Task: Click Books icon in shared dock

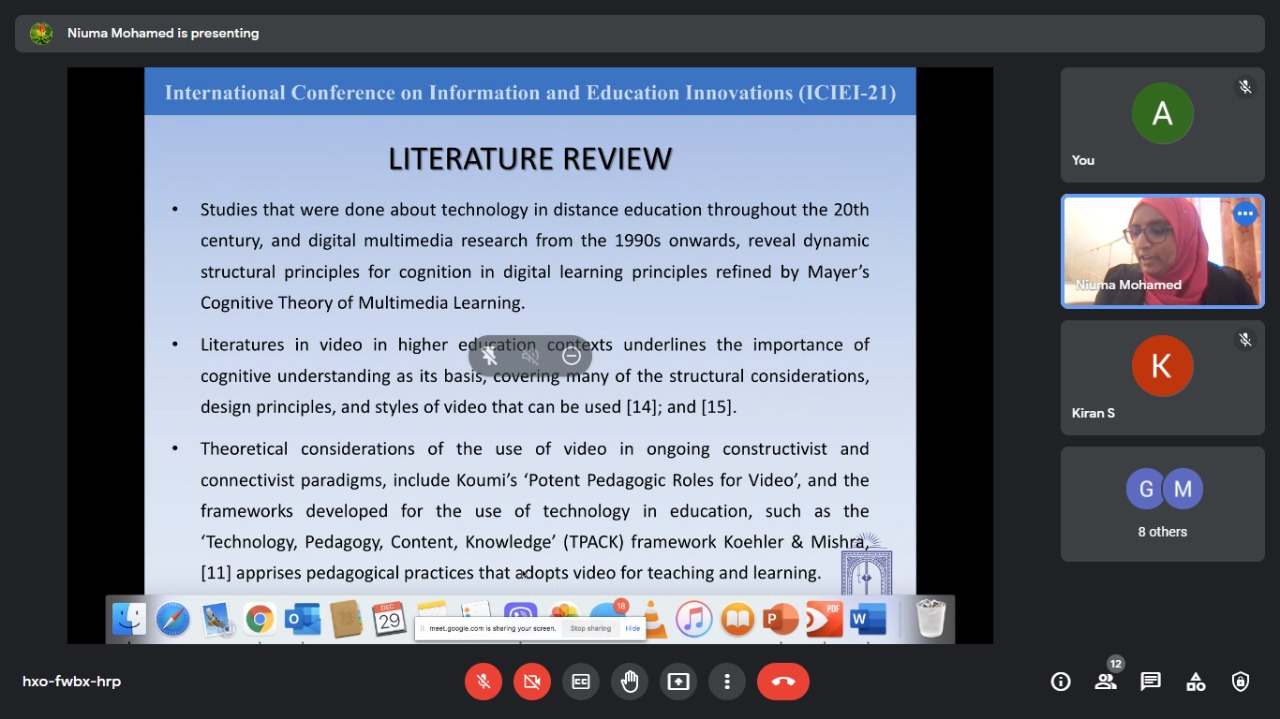Action: [737, 619]
